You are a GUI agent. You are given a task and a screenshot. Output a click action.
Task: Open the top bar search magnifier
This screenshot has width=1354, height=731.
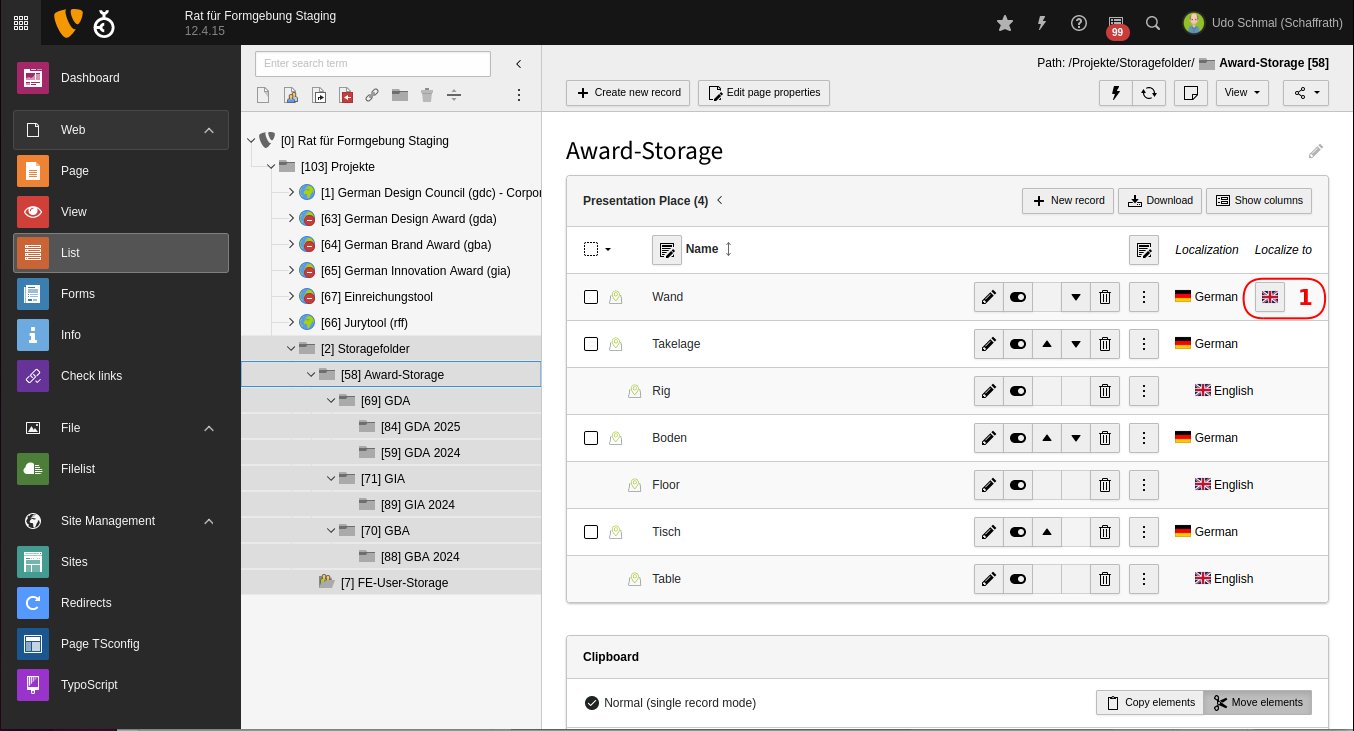pyautogui.click(x=1152, y=23)
